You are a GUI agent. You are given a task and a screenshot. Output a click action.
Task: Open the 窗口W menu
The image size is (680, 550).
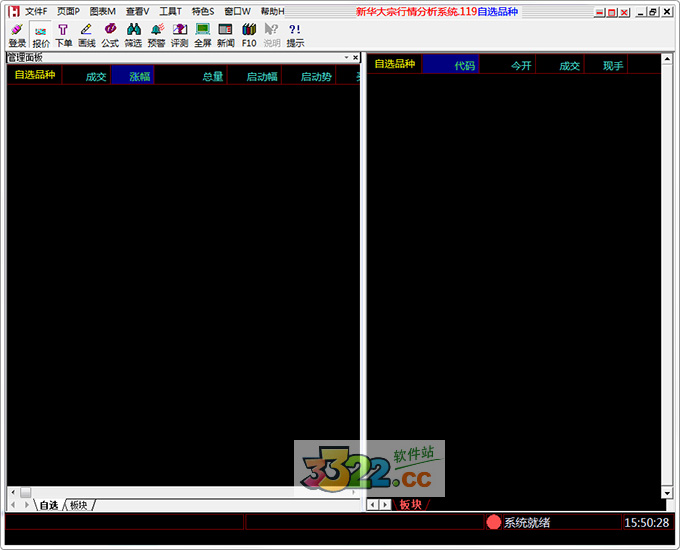237,11
